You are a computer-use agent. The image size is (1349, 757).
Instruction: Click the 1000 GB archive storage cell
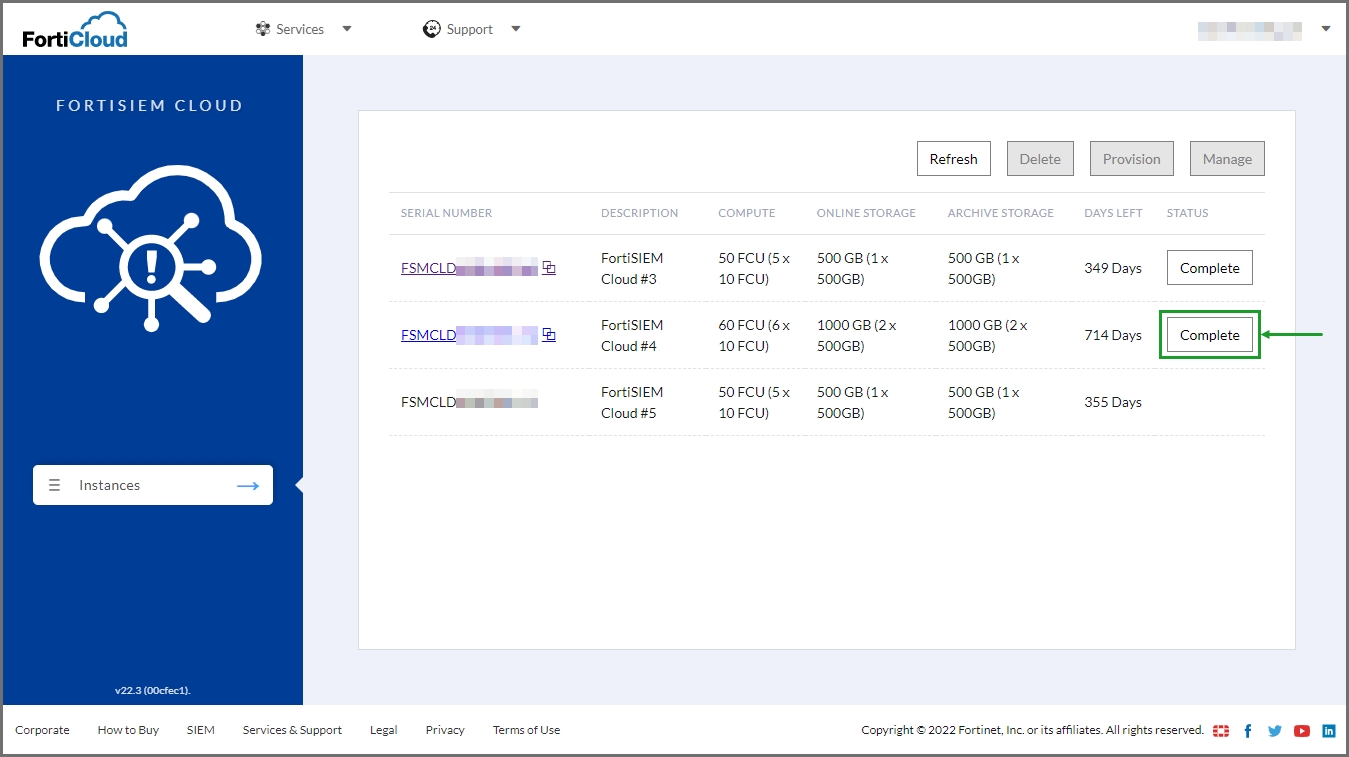pos(988,335)
